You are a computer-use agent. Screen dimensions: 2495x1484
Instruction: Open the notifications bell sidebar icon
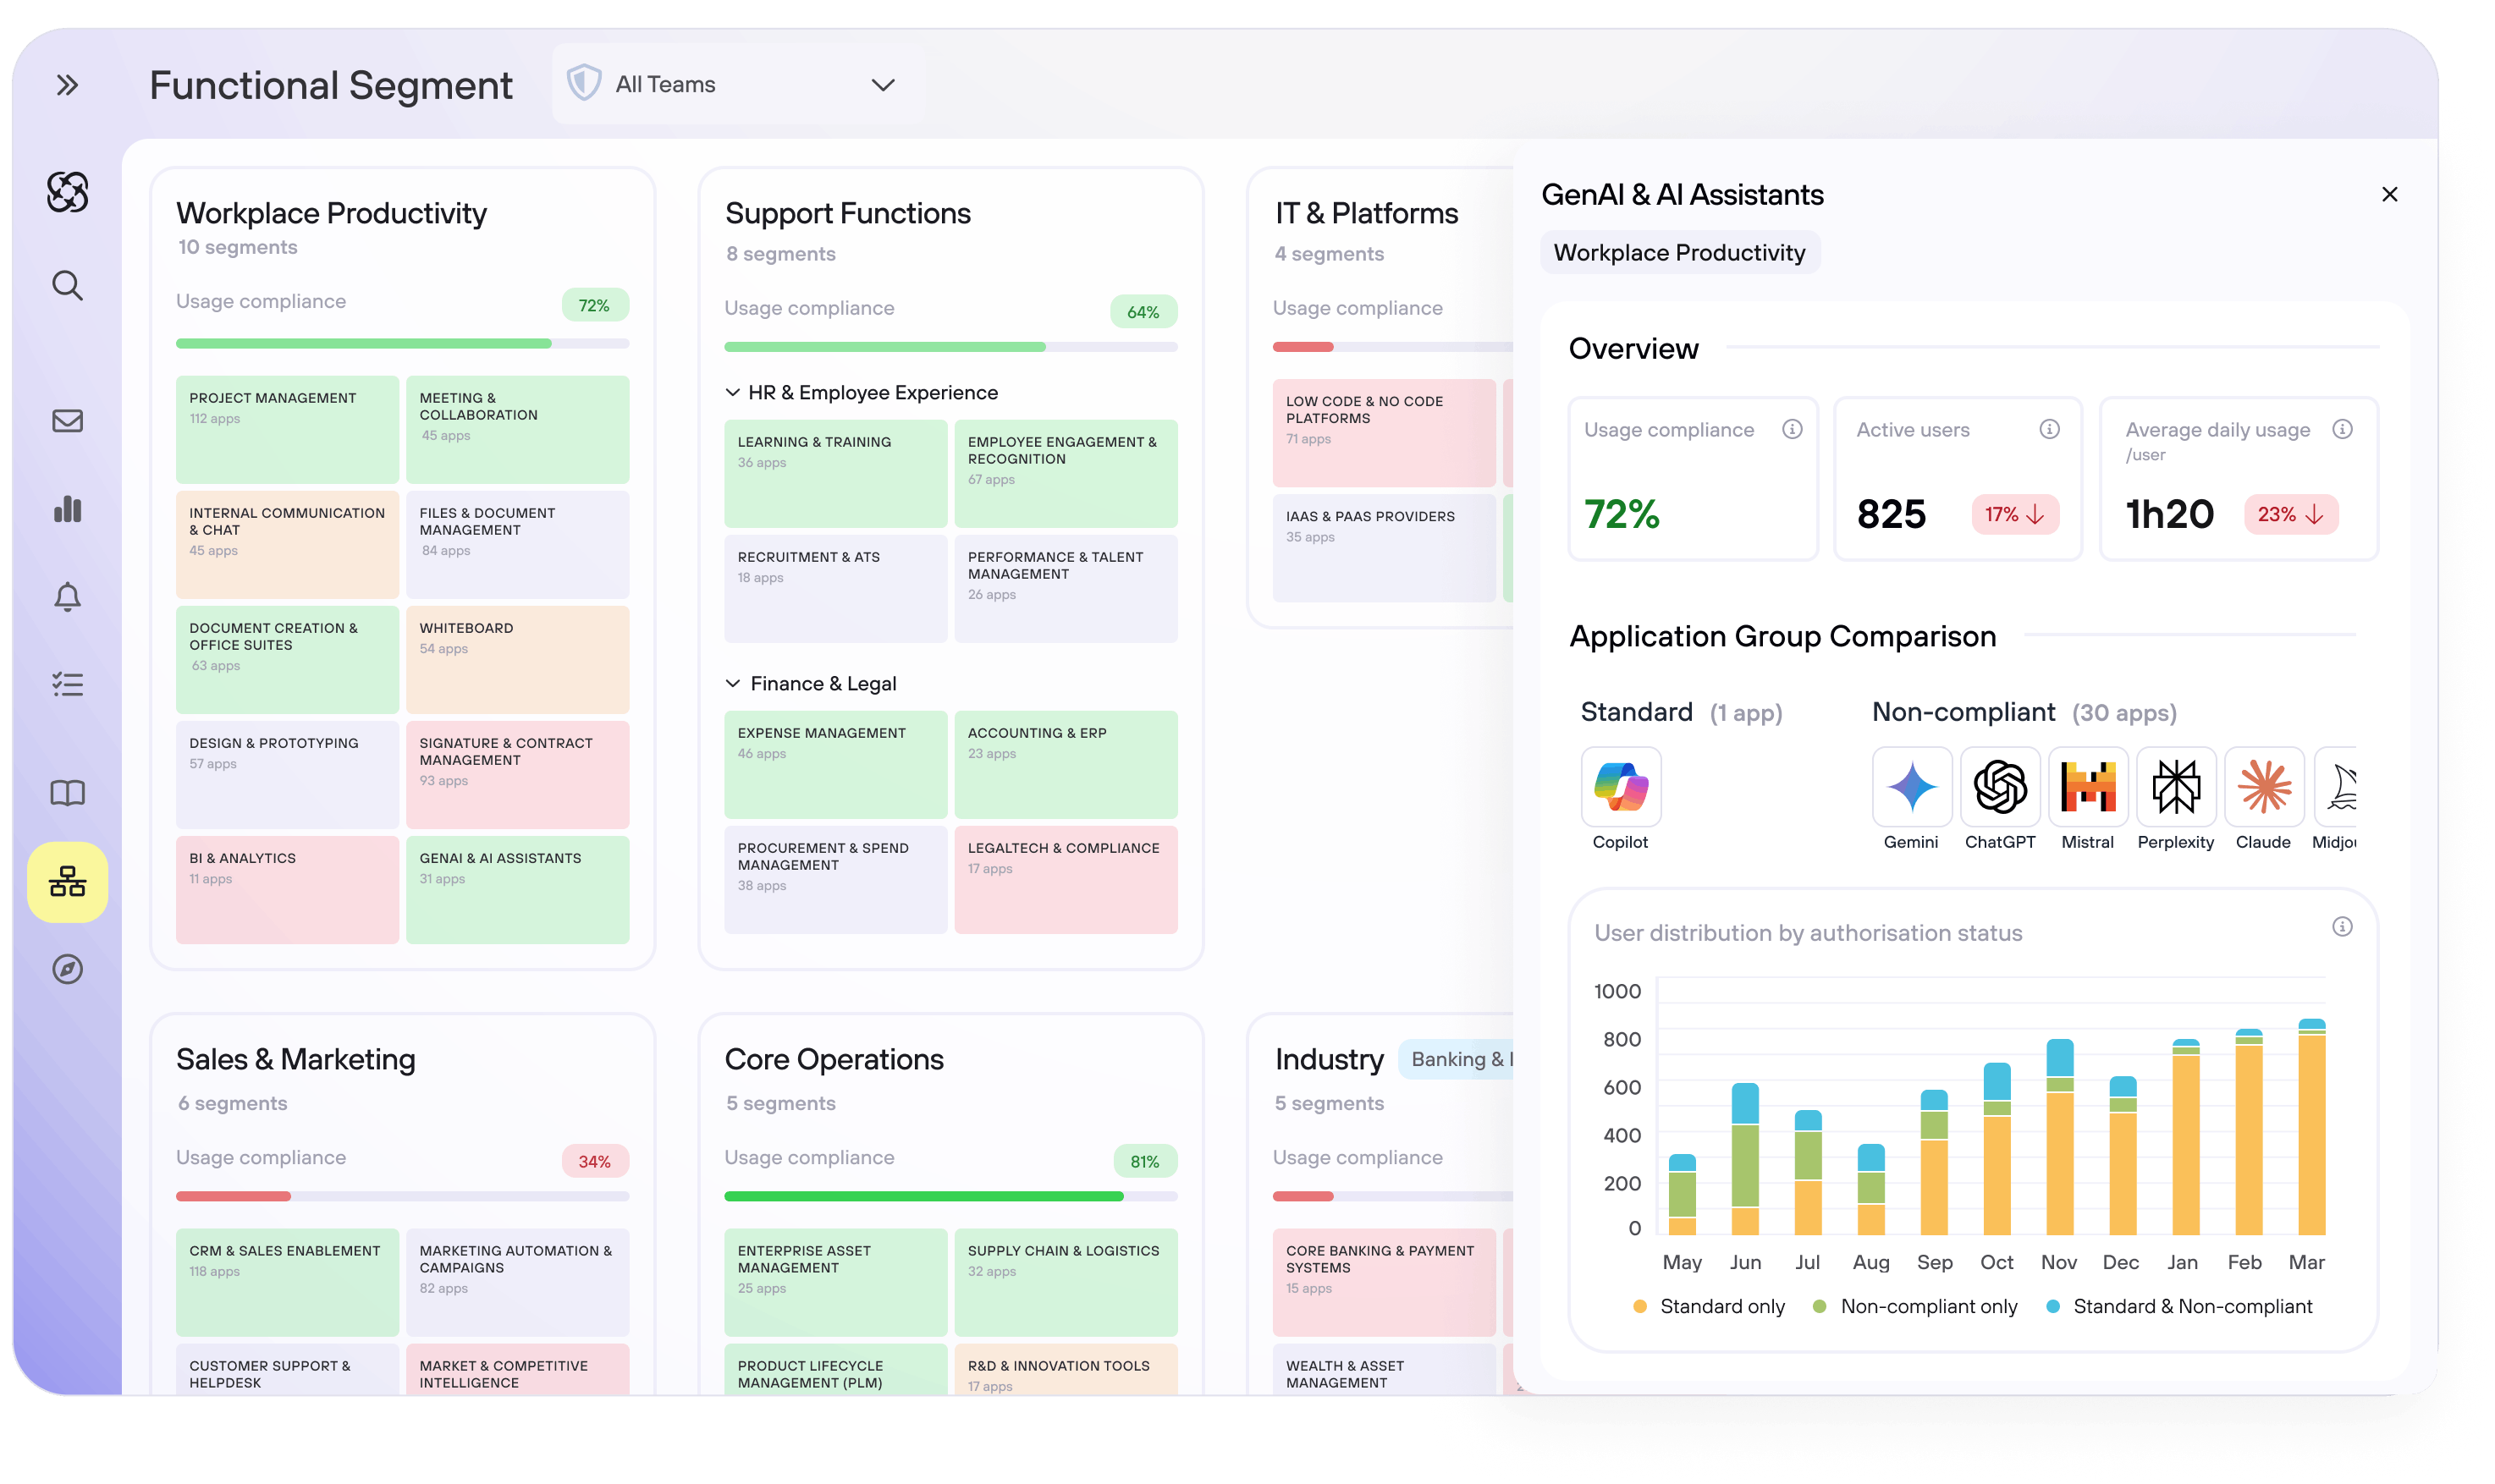click(67, 597)
